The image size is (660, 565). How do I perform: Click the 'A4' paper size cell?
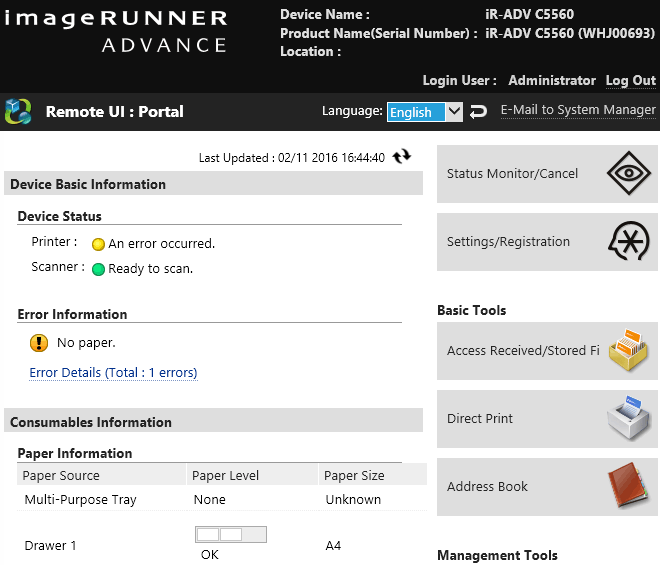pyautogui.click(x=333, y=546)
